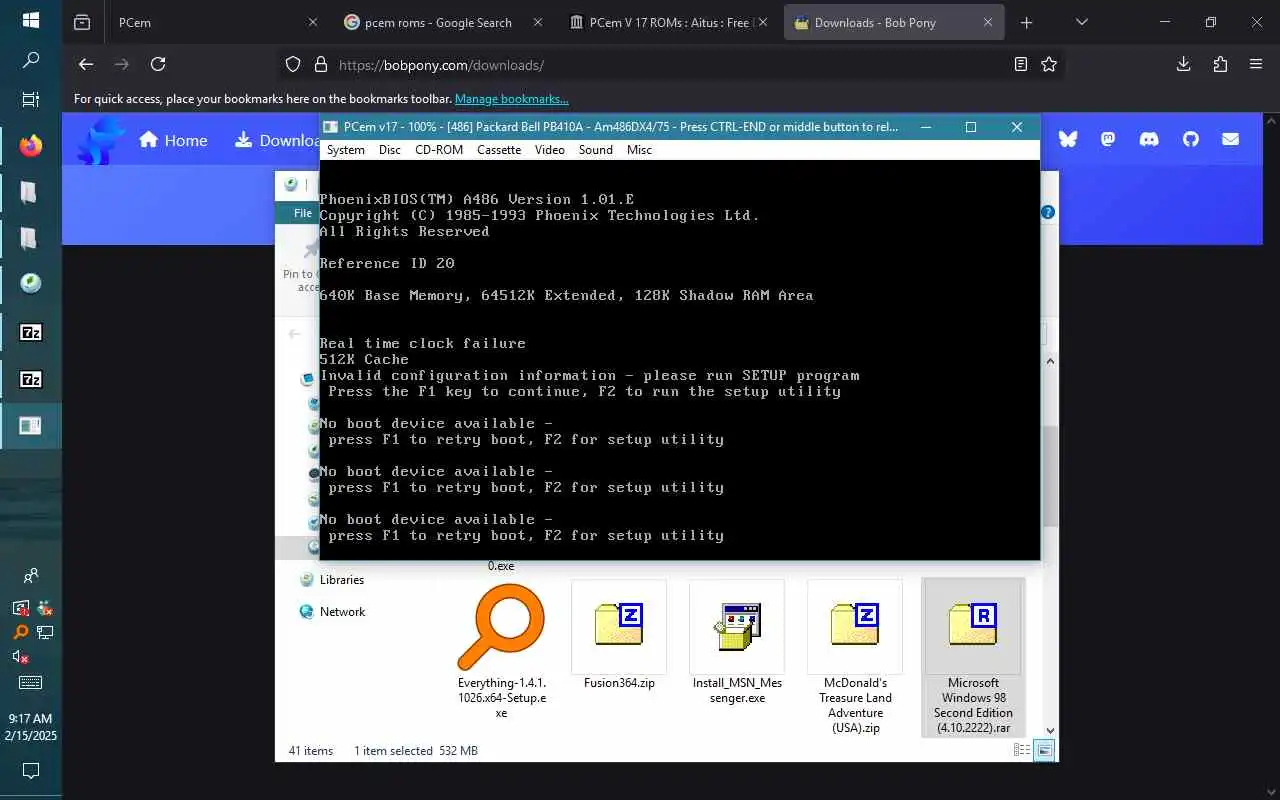Click the scroll down arrow in Explorer
1280x800 pixels.
click(x=1050, y=731)
